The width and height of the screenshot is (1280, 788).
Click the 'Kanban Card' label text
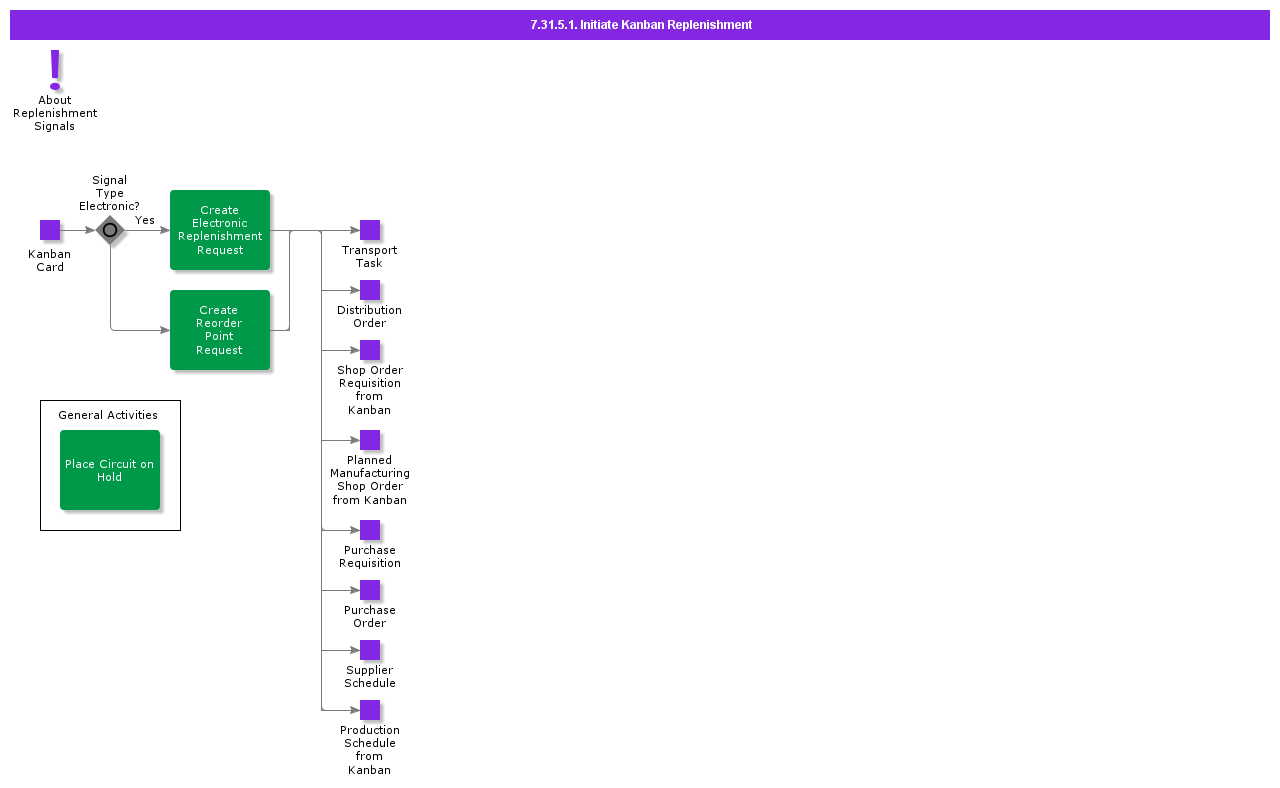(x=50, y=261)
